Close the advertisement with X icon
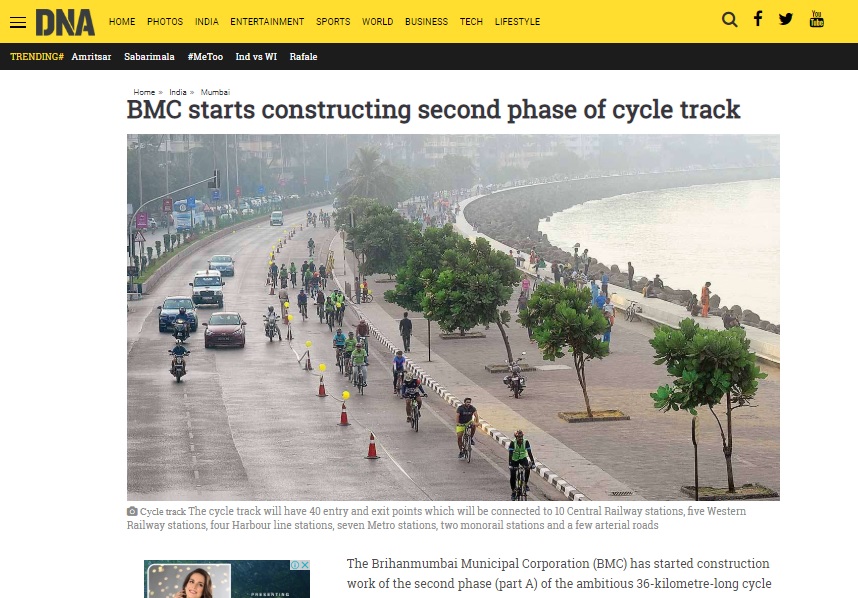Image resolution: width=858 pixels, height=598 pixels. 305,565
